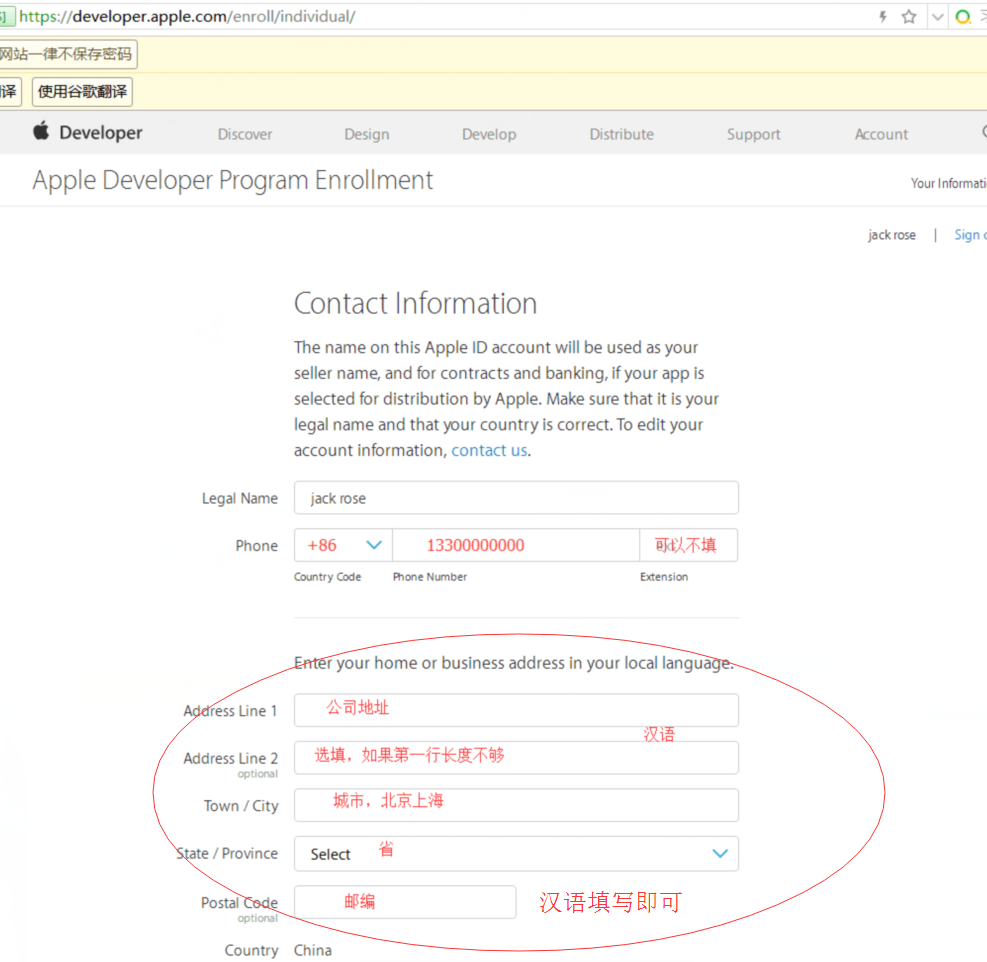The height and width of the screenshot is (962, 987).
Task: Open the Design menu
Action: (x=366, y=134)
